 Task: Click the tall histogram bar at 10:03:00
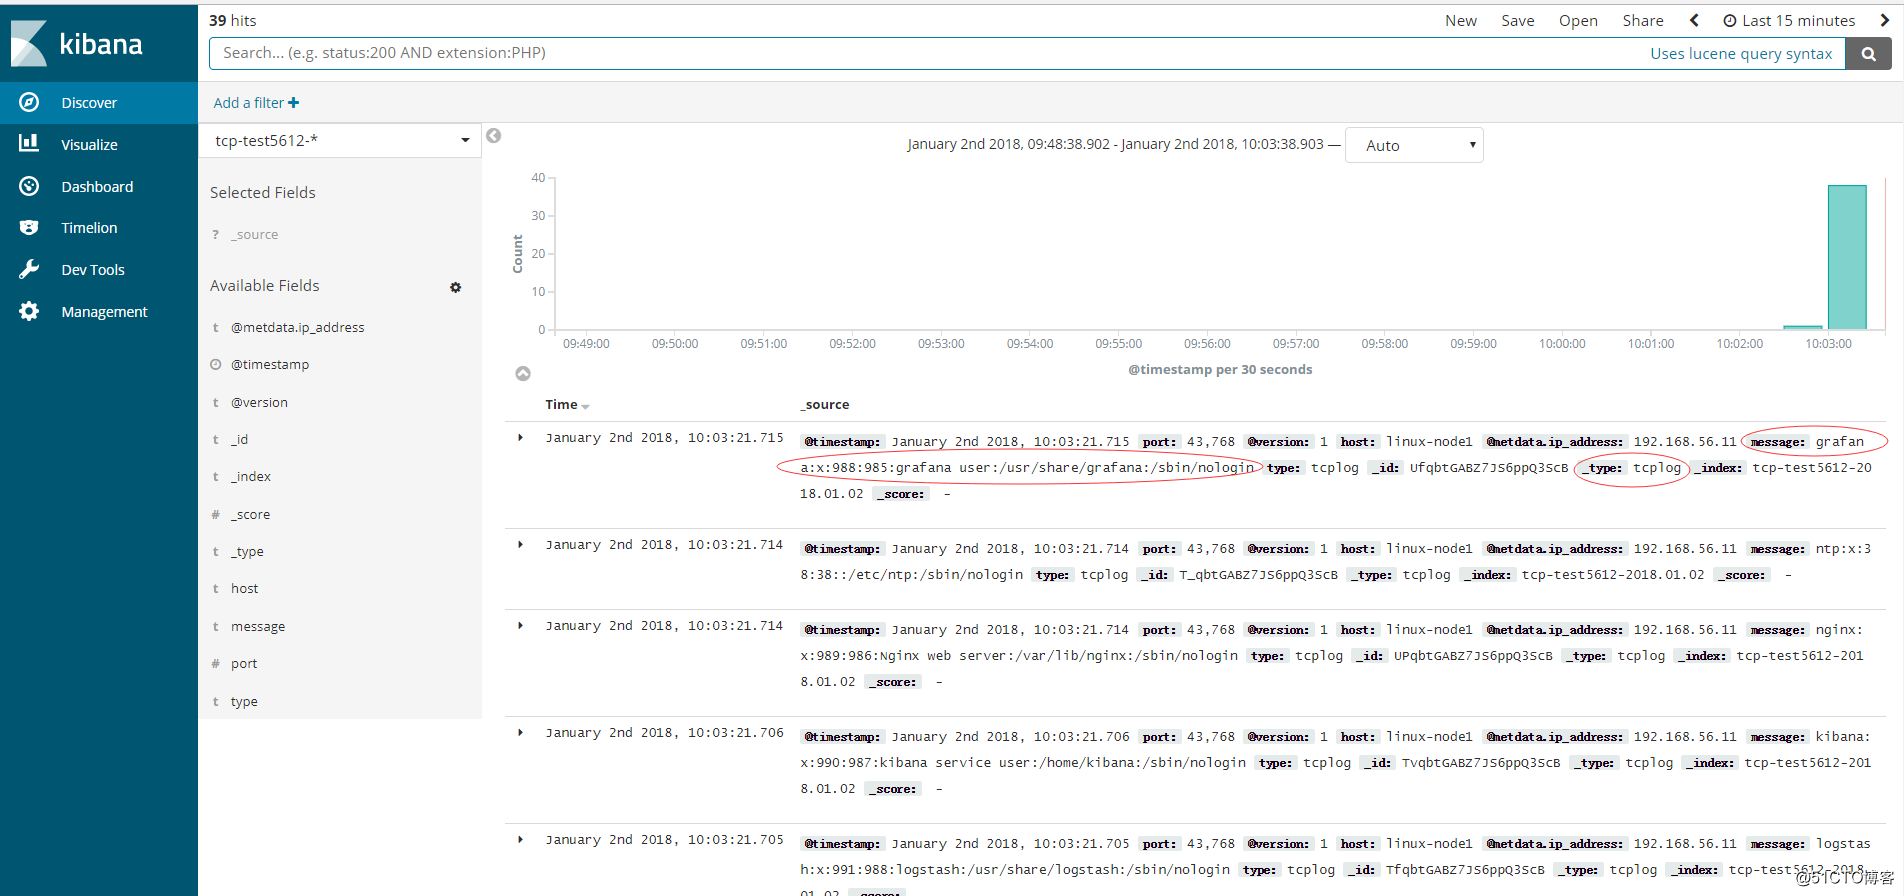pyautogui.click(x=1847, y=257)
